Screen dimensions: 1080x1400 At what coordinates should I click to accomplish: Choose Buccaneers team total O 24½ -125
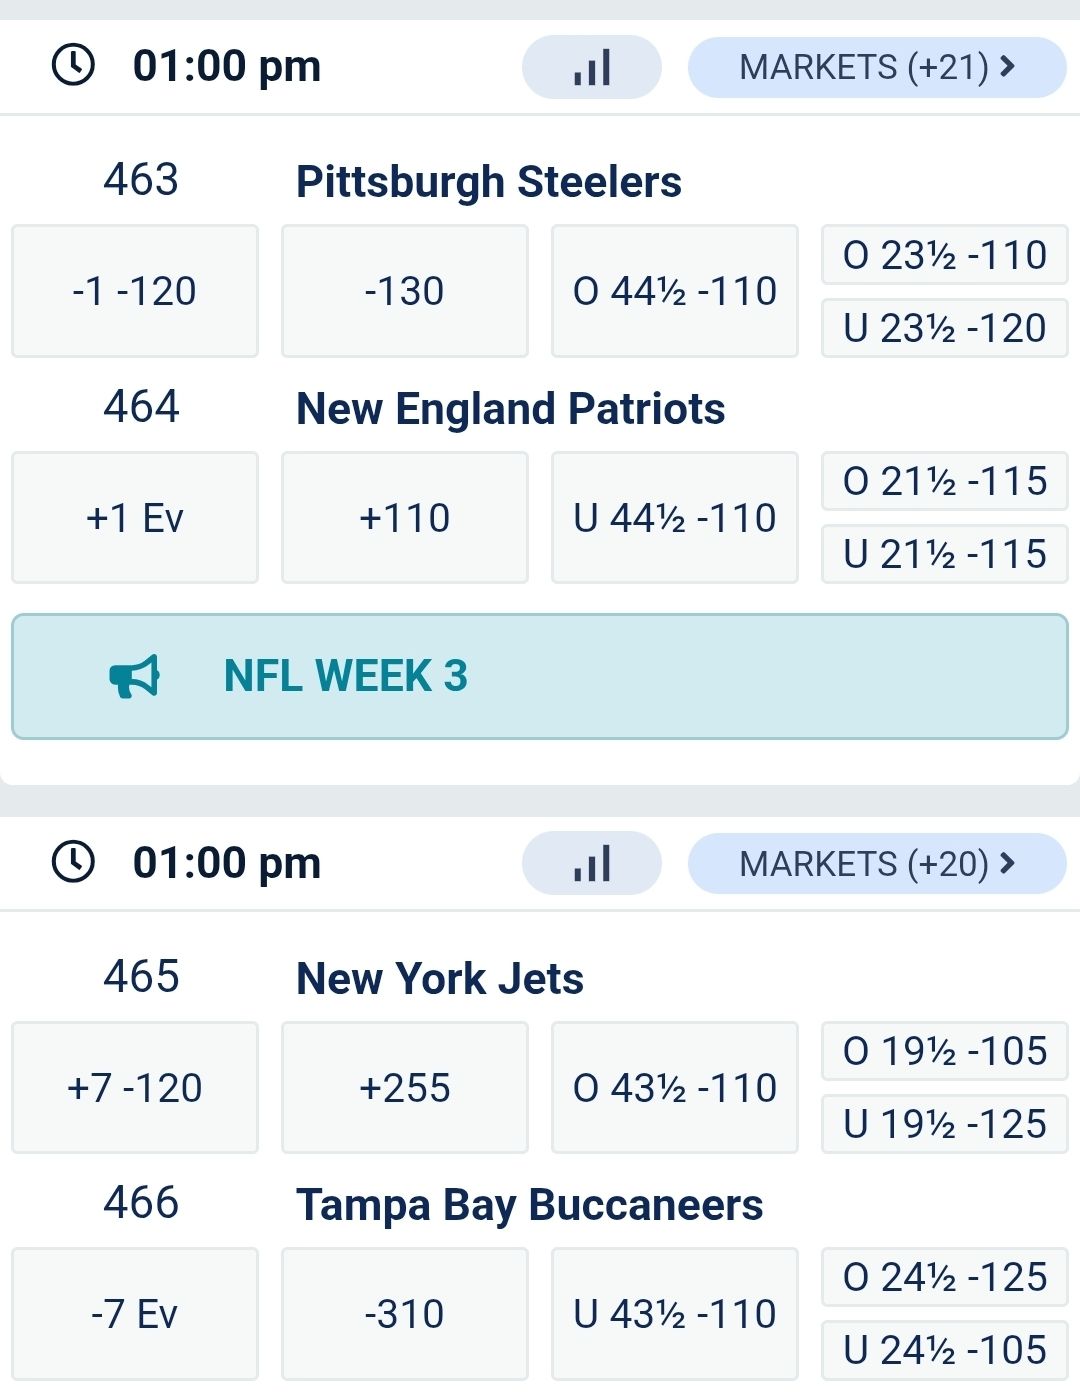point(945,1277)
